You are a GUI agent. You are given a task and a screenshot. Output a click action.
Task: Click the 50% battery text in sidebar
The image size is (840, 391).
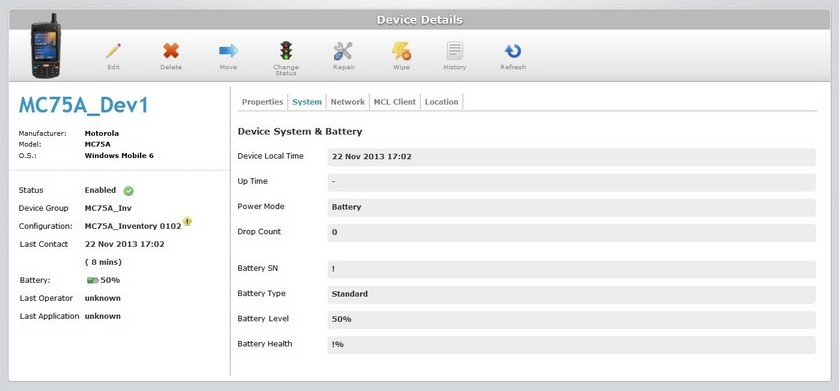tap(110, 280)
